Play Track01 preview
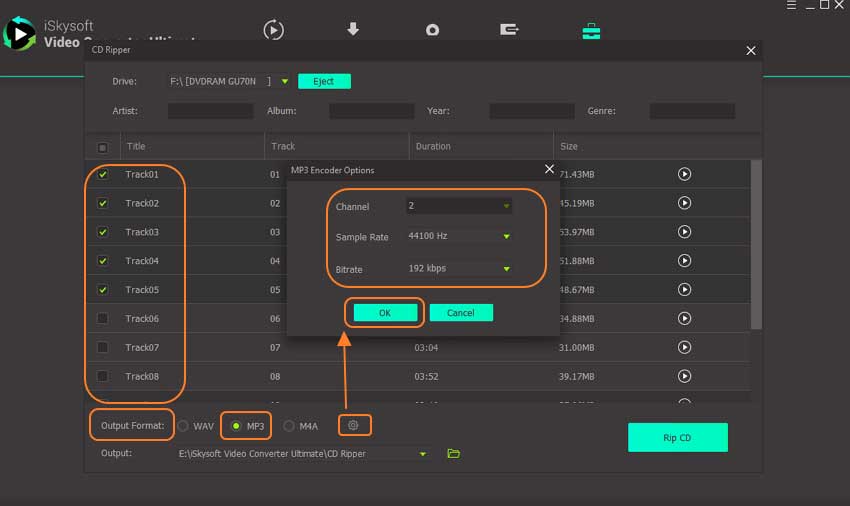This screenshot has width=850, height=506. (684, 174)
